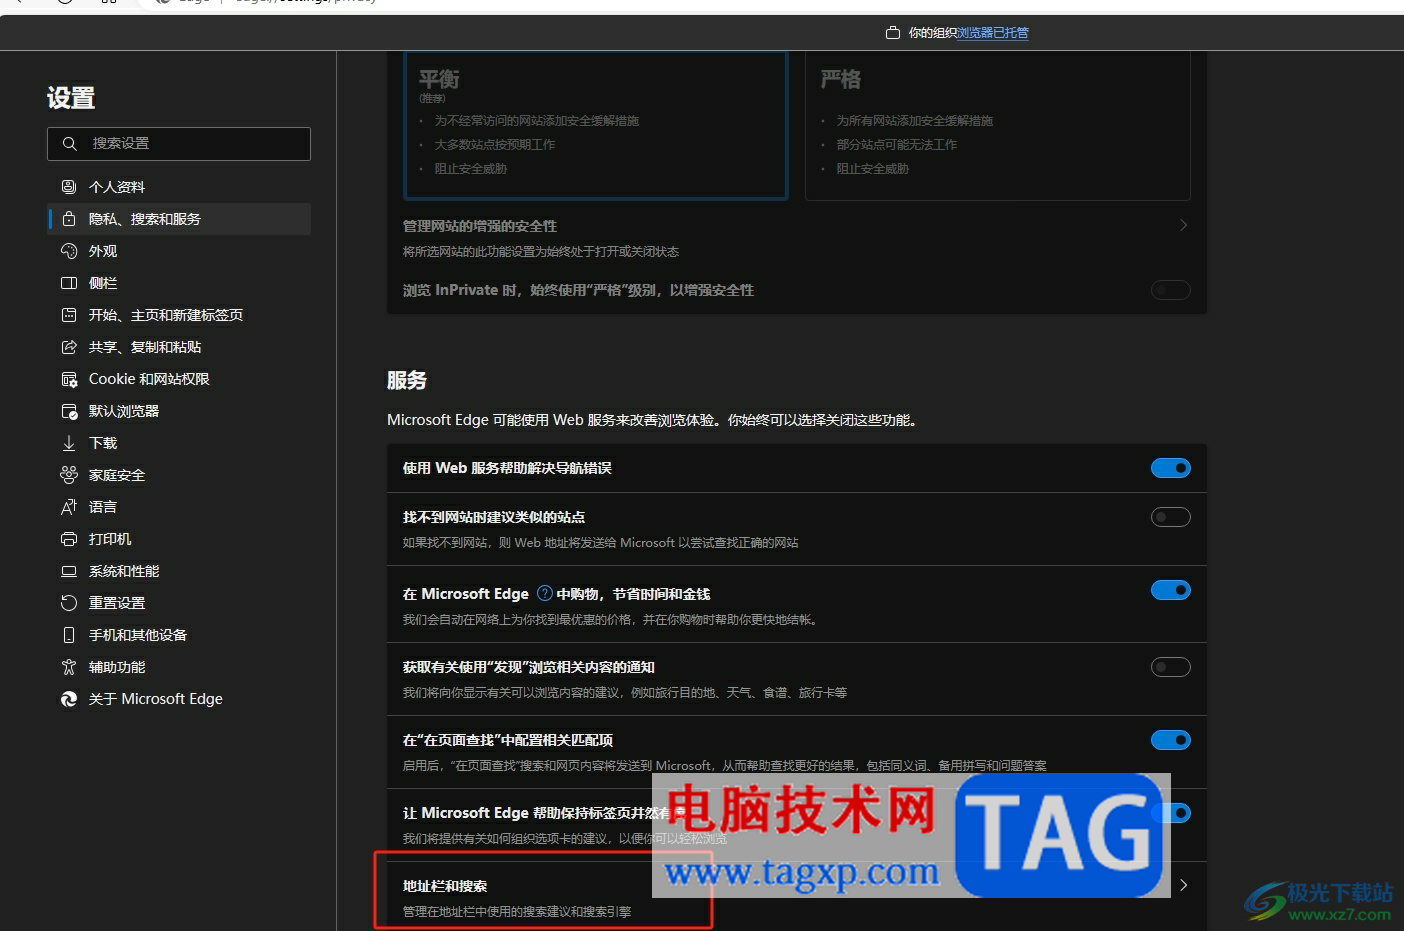Image resolution: width=1404 pixels, height=931 pixels.
Task: Select the 严格 security level card
Action: click(x=998, y=125)
